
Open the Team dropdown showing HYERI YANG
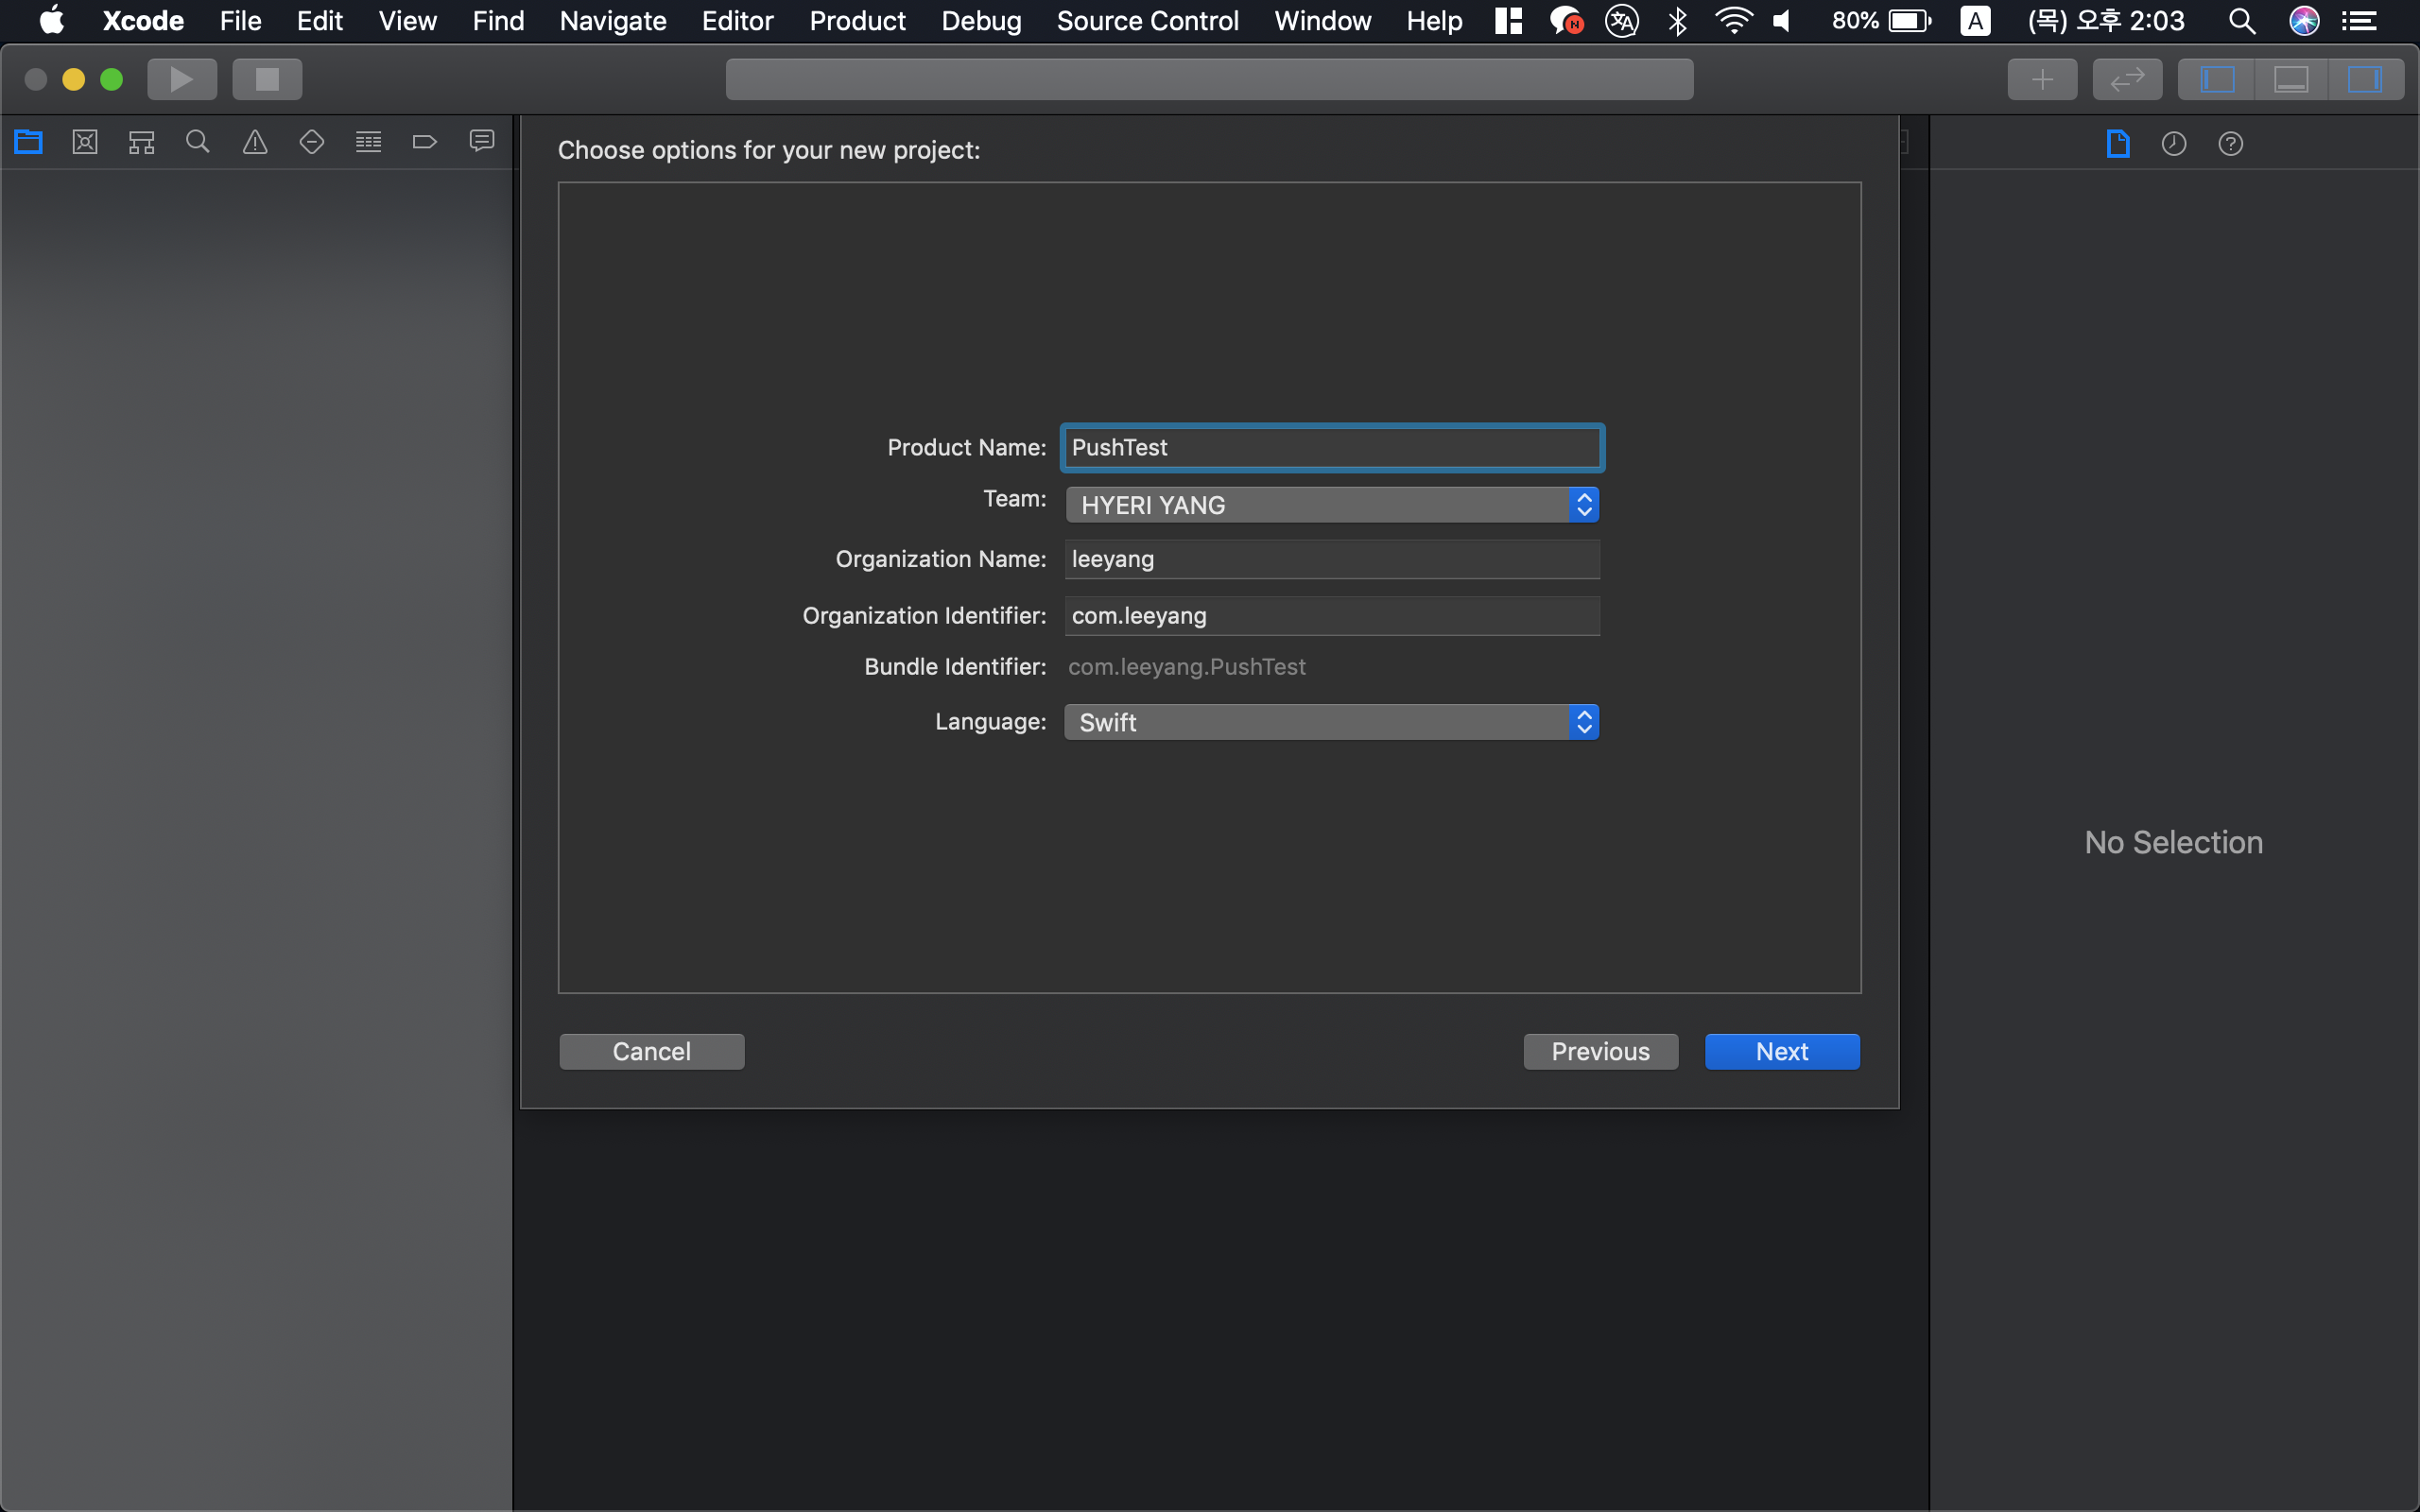click(1331, 505)
